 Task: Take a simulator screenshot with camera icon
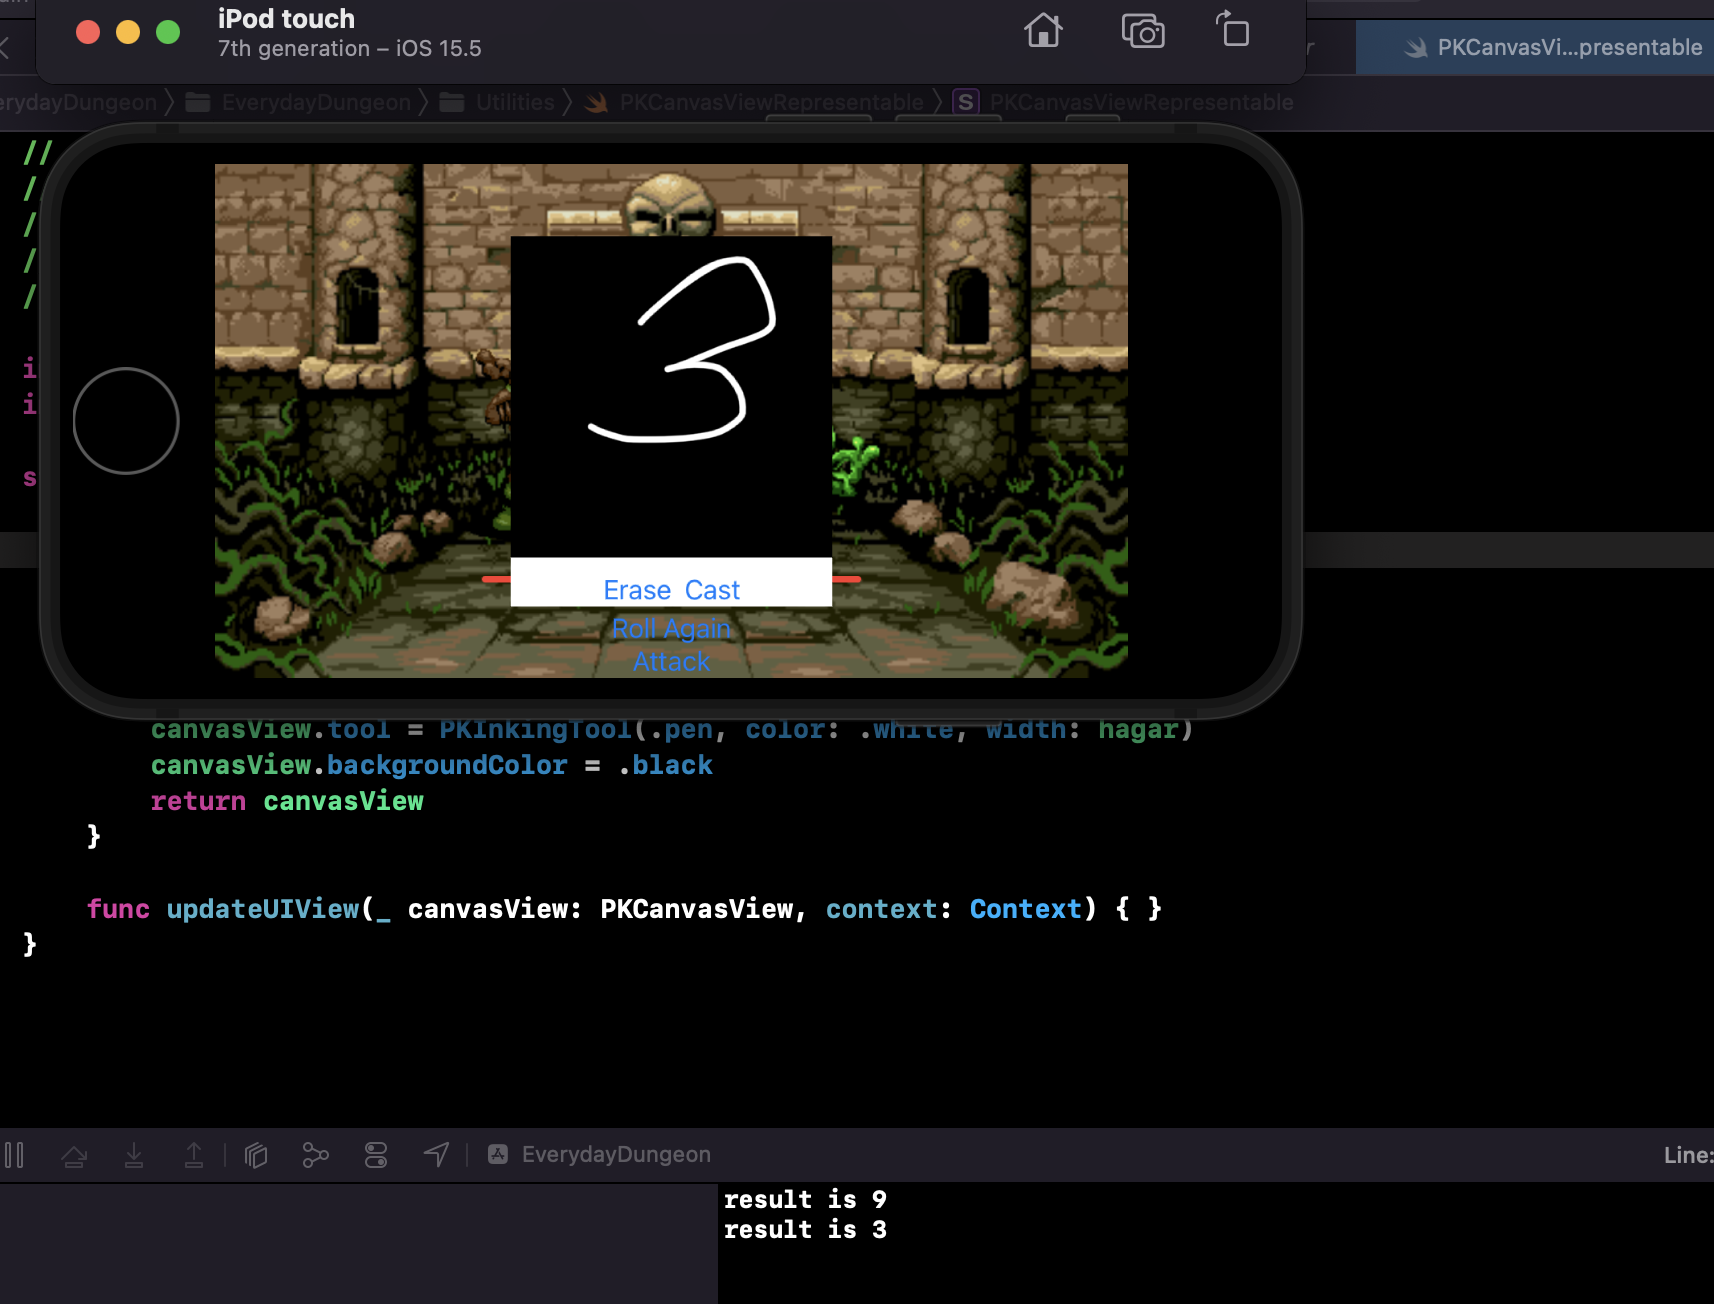[1143, 31]
